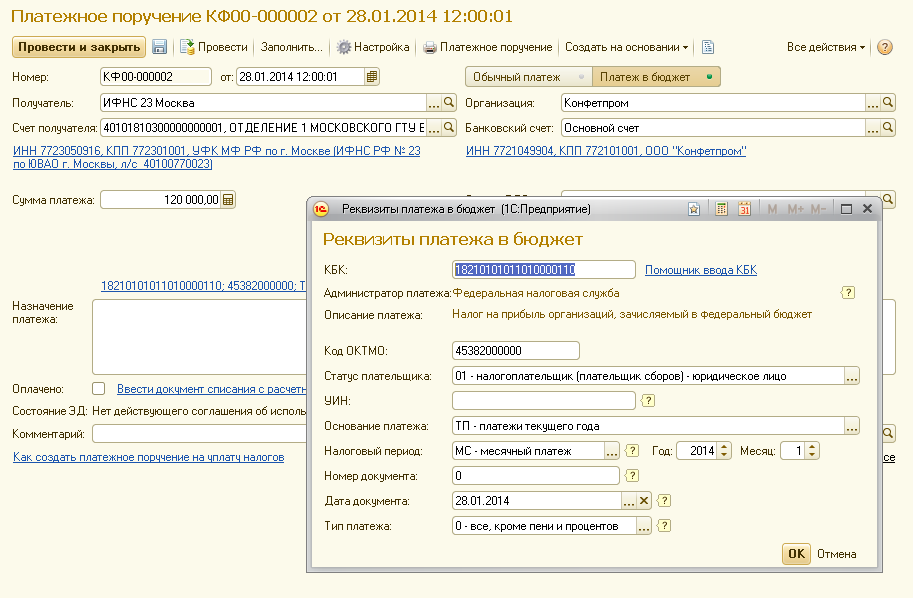Click the M- memory button in dialog titlebar
The height and width of the screenshot is (598, 913).
coord(818,209)
